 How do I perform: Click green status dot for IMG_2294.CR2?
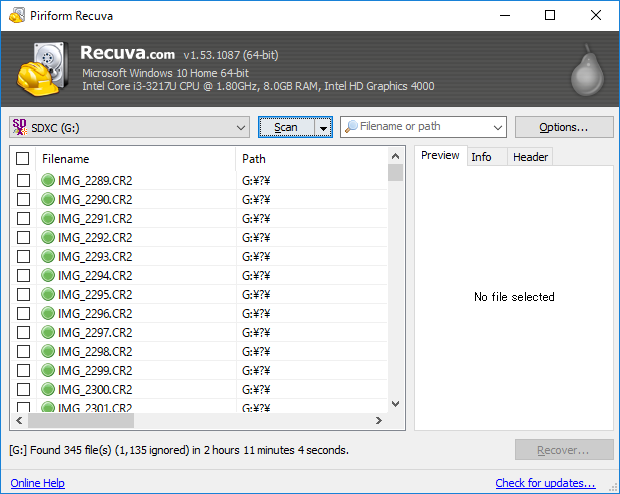(x=48, y=275)
